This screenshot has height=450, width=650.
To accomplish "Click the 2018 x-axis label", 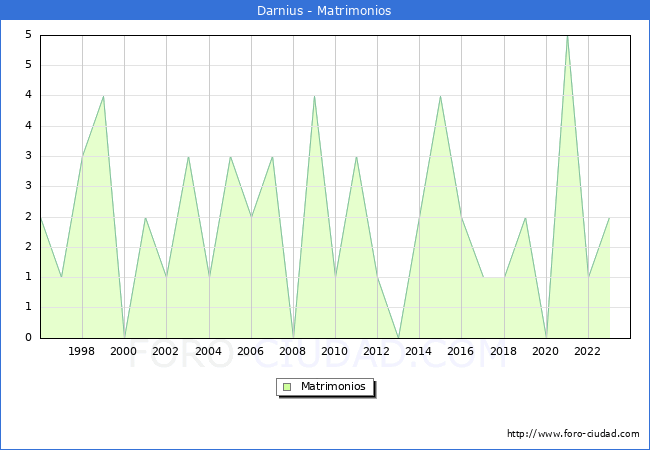I will [504, 351].
